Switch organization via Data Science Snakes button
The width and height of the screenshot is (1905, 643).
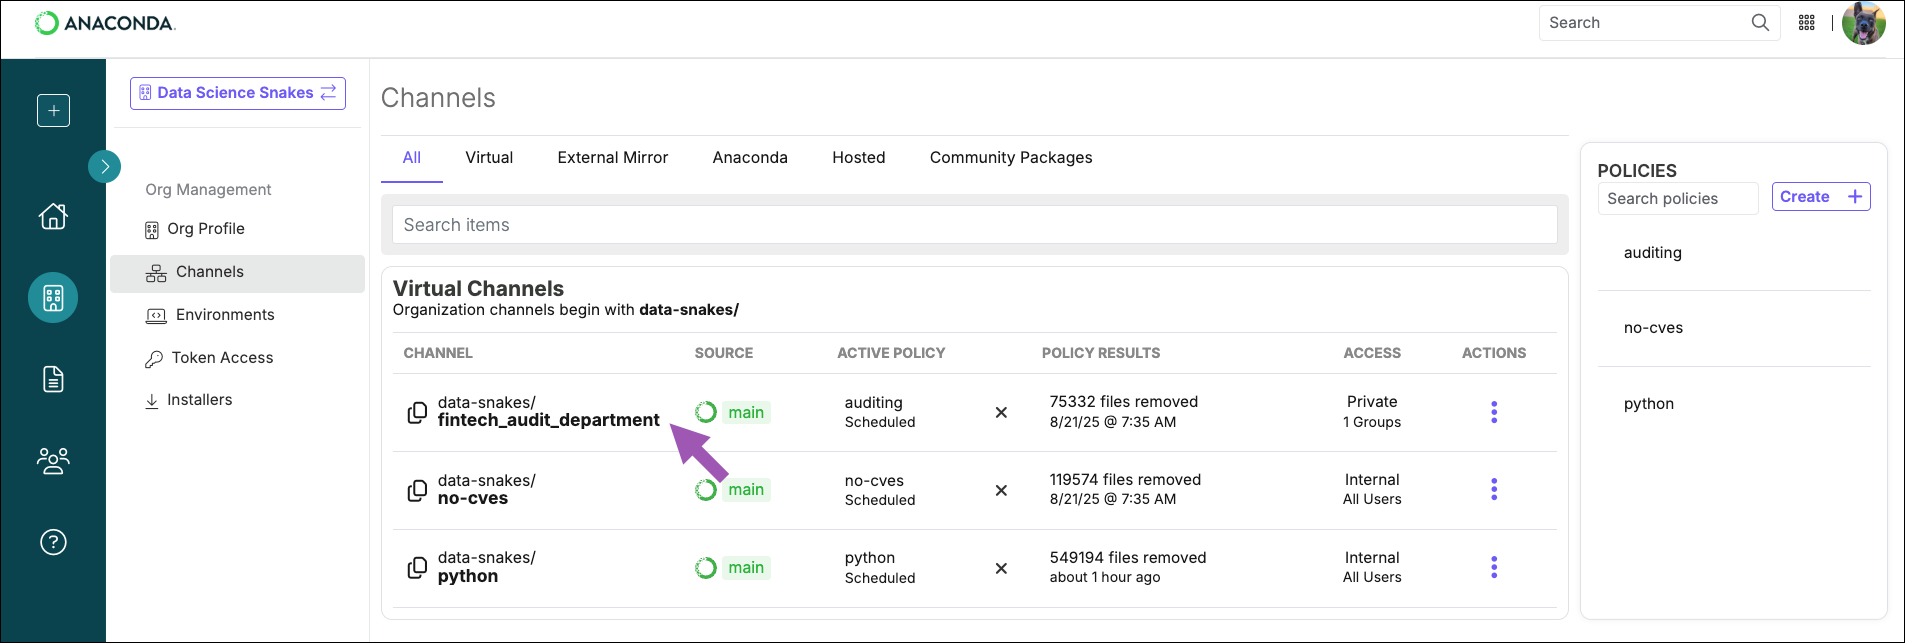click(238, 93)
